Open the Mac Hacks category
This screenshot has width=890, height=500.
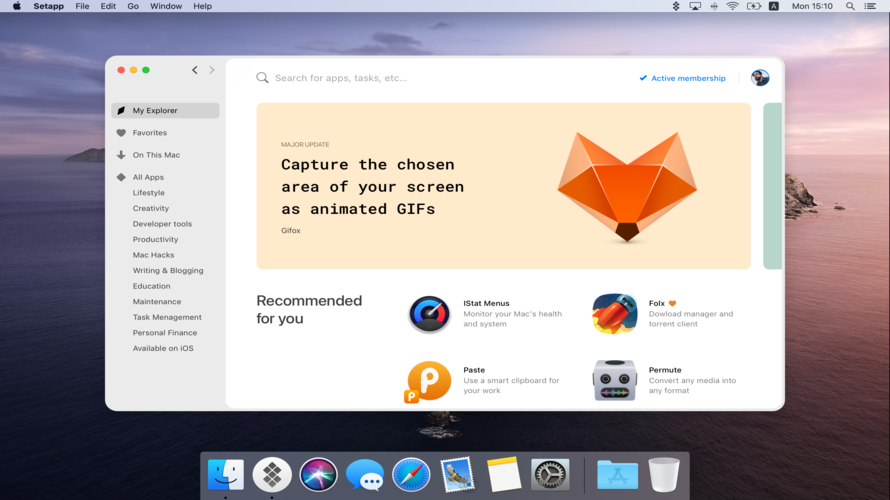(153, 255)
